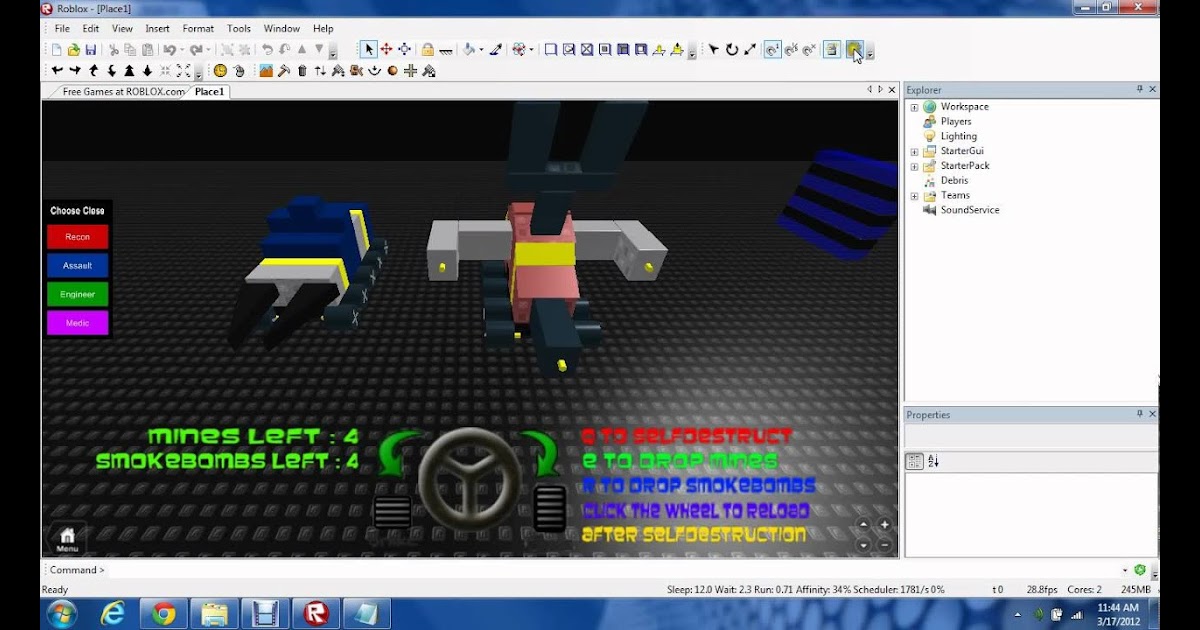Open the Tools menu
The width and height of the screenshot is (1200, 630).
[239, 29]
